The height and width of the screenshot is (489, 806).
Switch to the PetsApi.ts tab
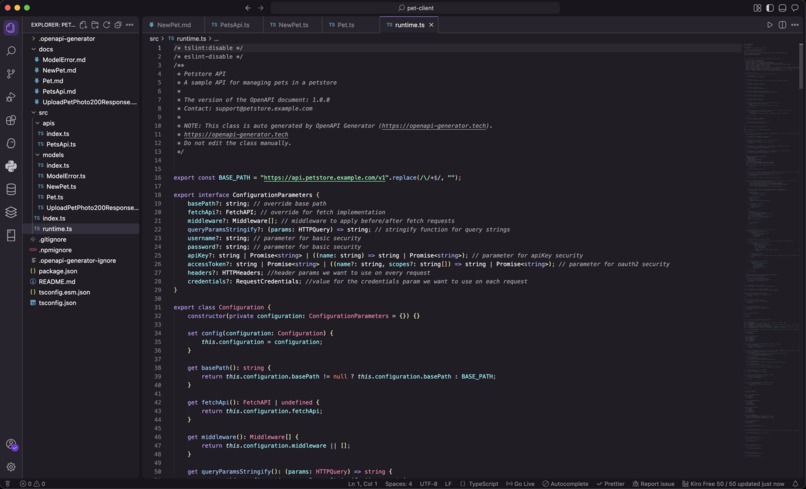[234, 25]
